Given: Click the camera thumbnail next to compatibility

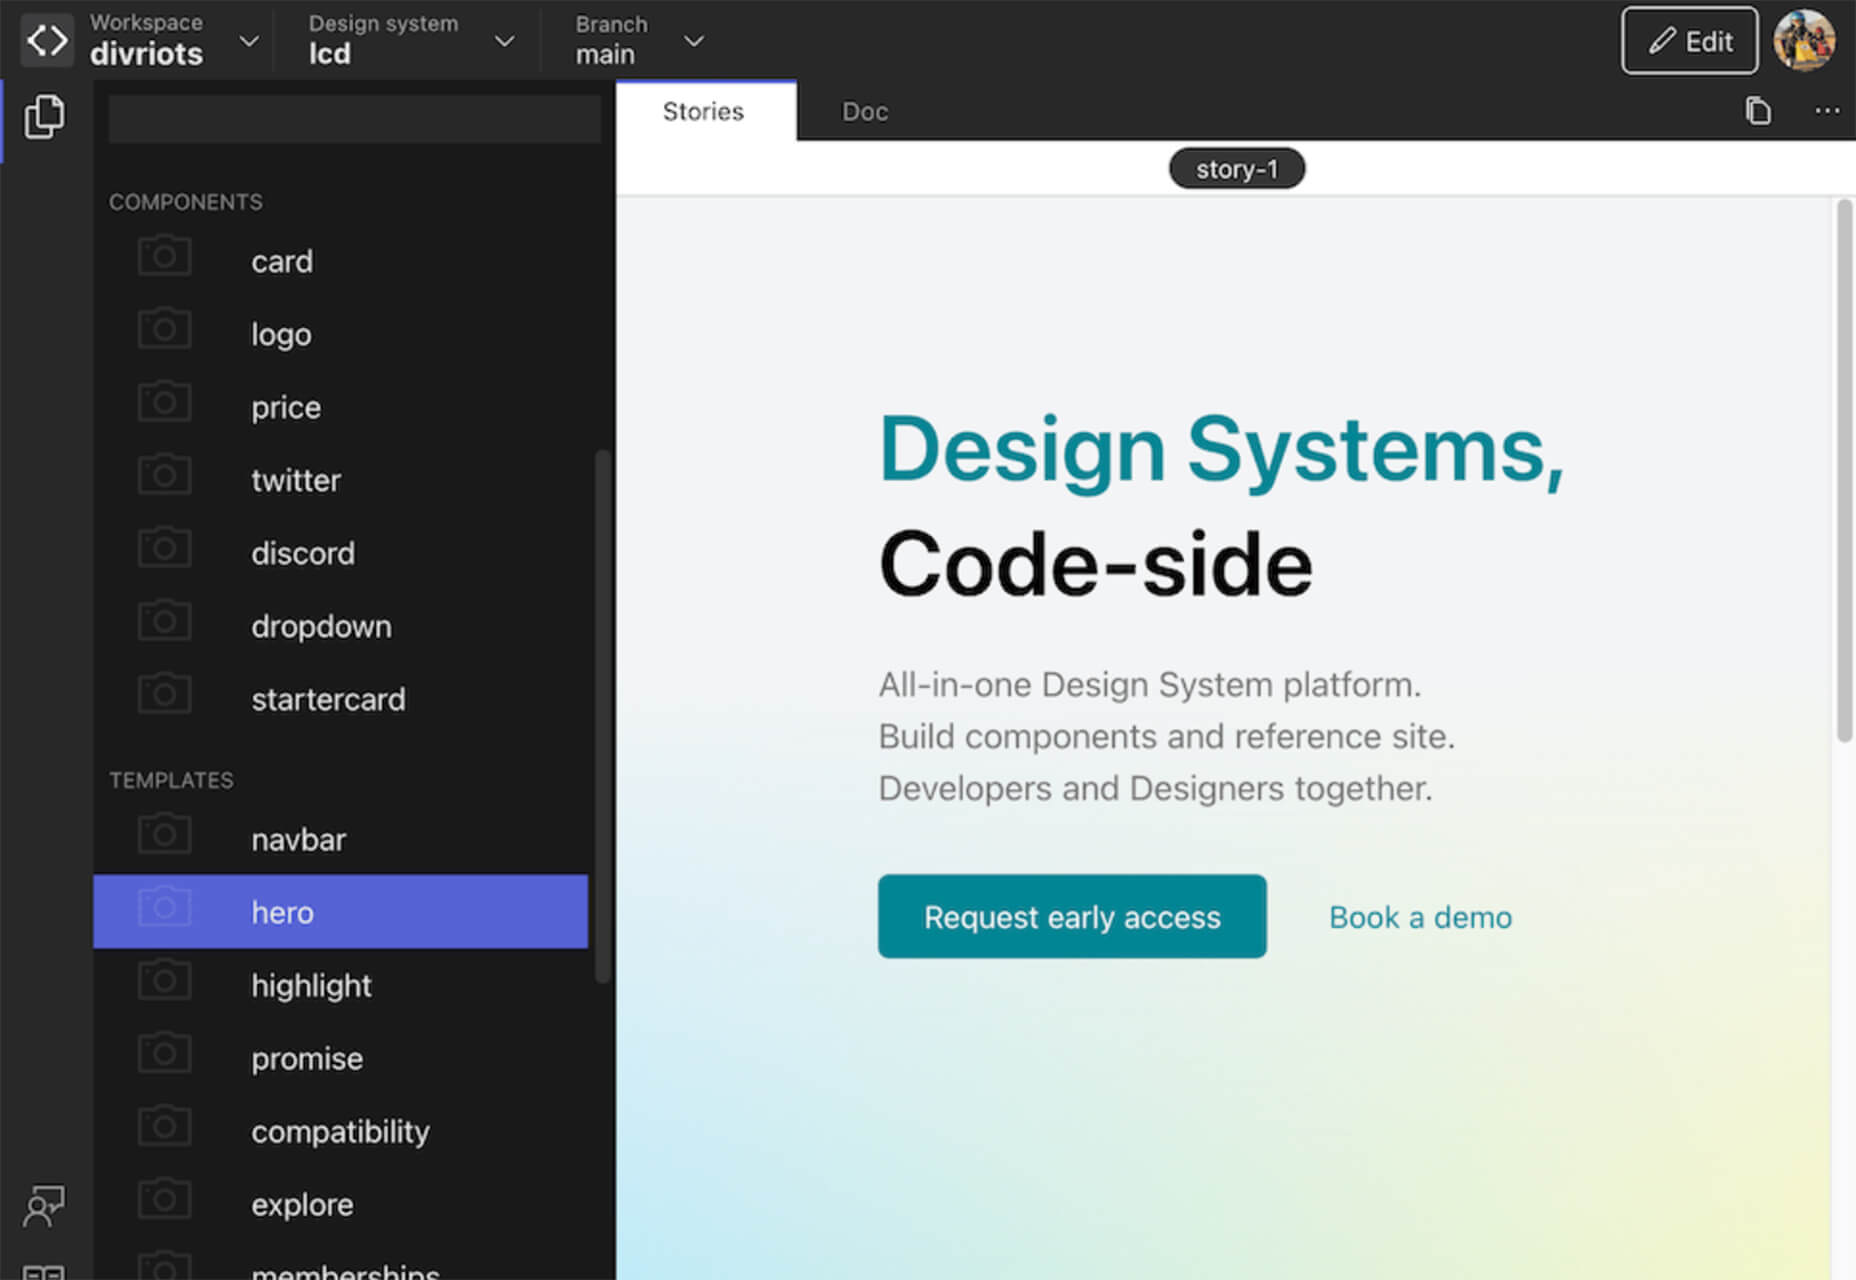Looking at the screenshot, I should [x=164, y=1126].
